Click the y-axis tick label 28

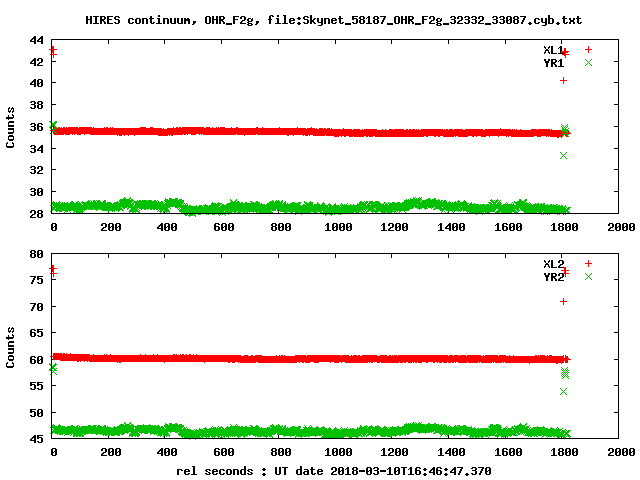point(36,213)
